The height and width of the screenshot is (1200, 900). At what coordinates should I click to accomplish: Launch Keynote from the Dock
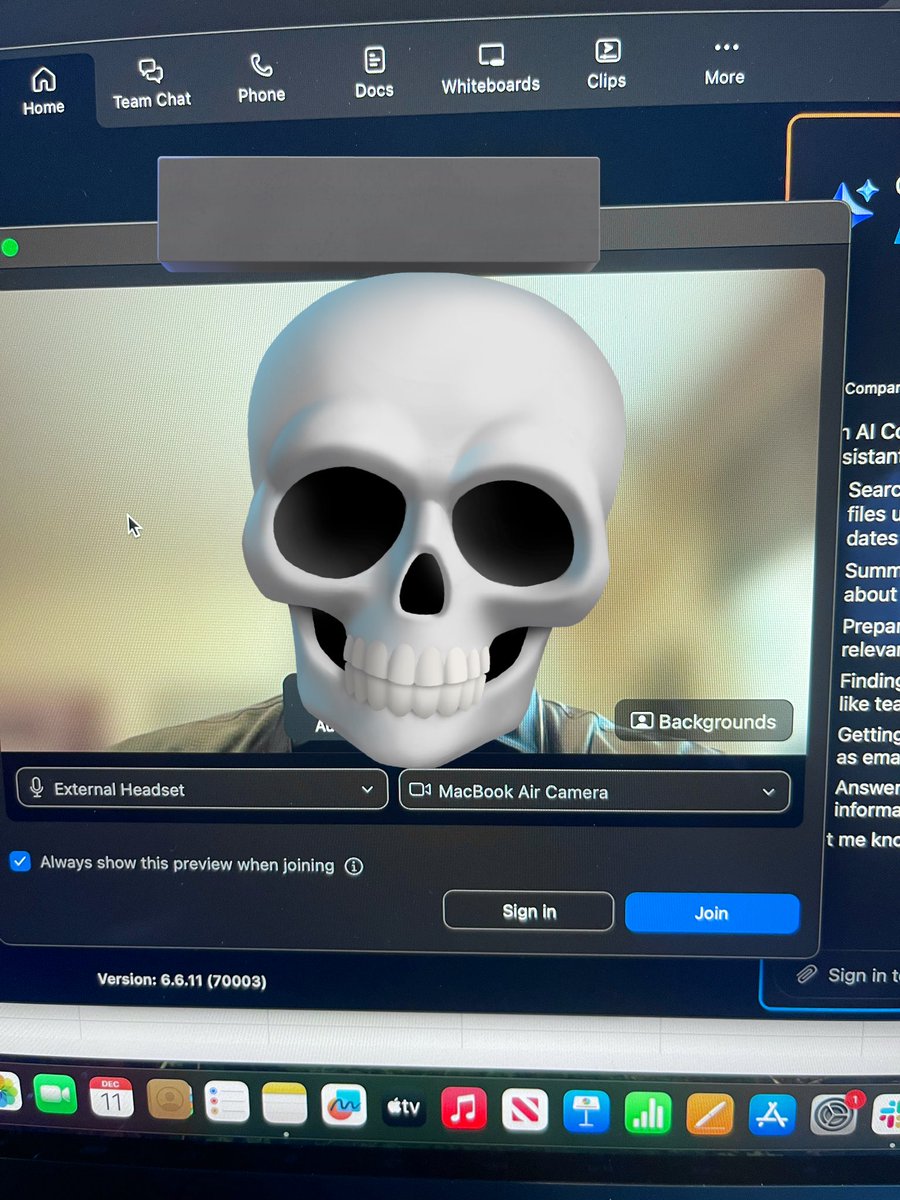(x=586, y=1112)
